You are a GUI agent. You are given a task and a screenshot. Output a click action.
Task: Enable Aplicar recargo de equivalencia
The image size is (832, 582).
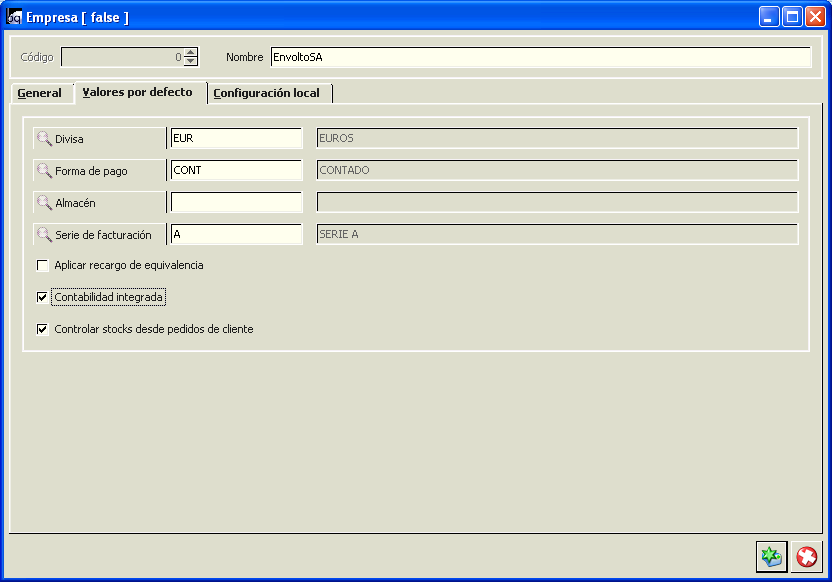pos(42,265)
